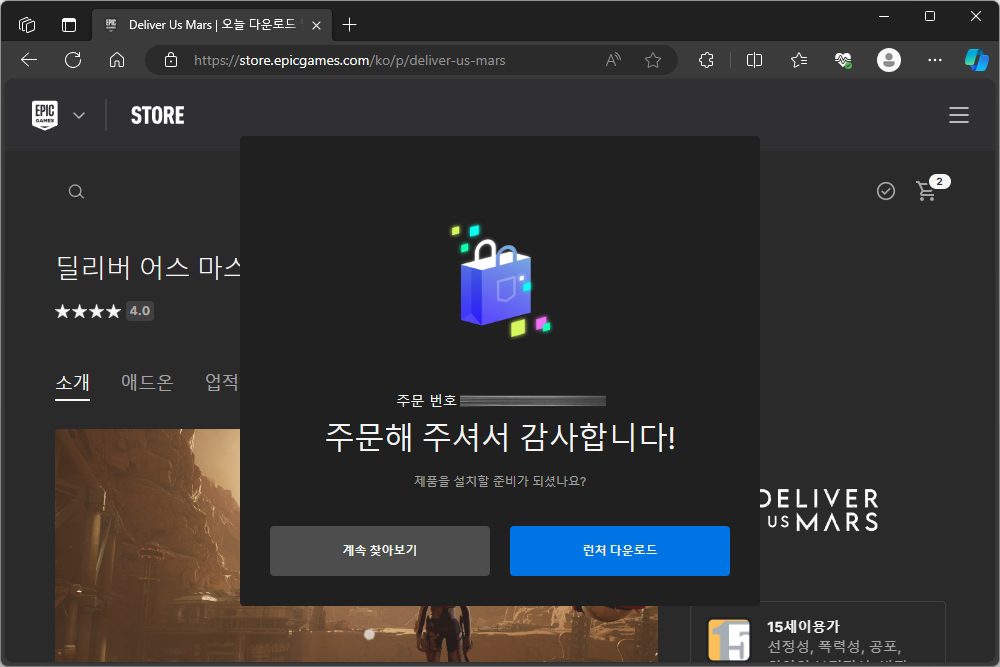Close the Deliver Us Mars tab
Viewport: 1000px width, 667px height.
pos(316,26)
